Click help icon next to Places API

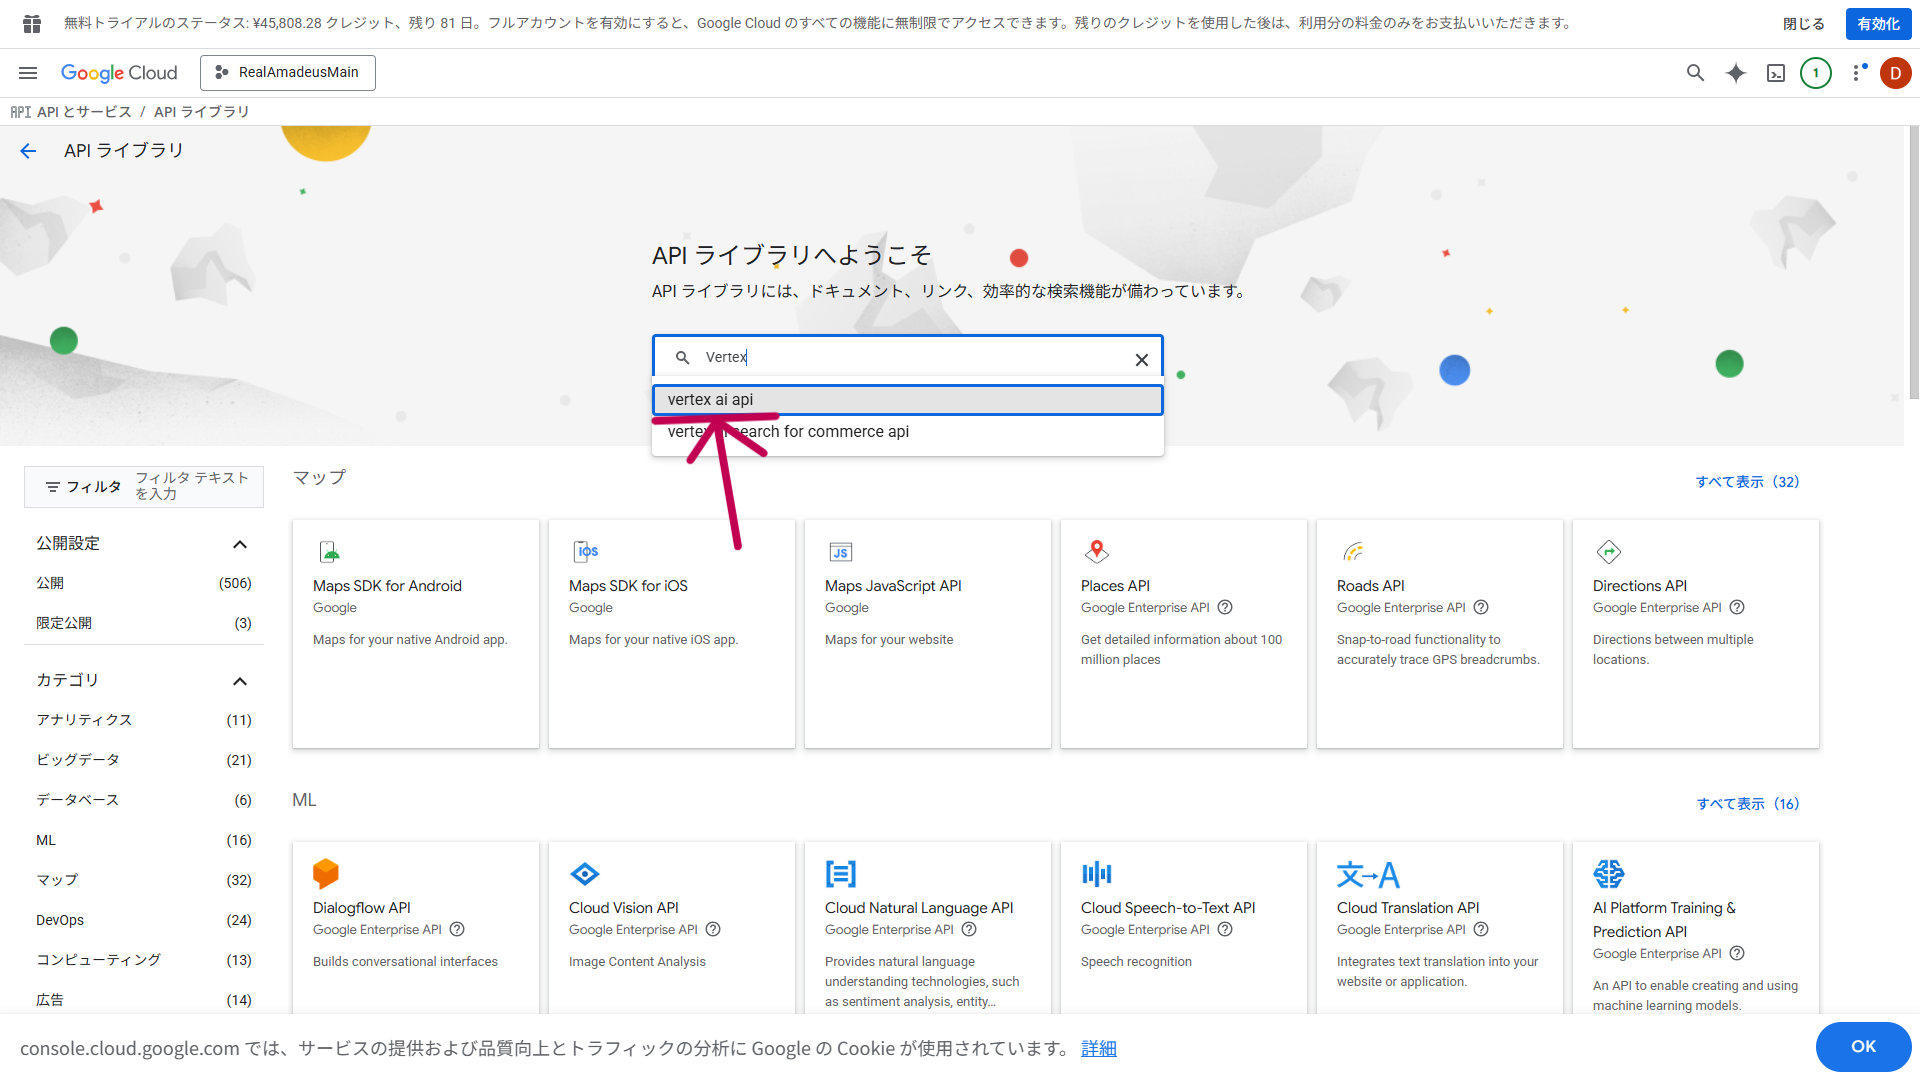(x=1225, y=608)
